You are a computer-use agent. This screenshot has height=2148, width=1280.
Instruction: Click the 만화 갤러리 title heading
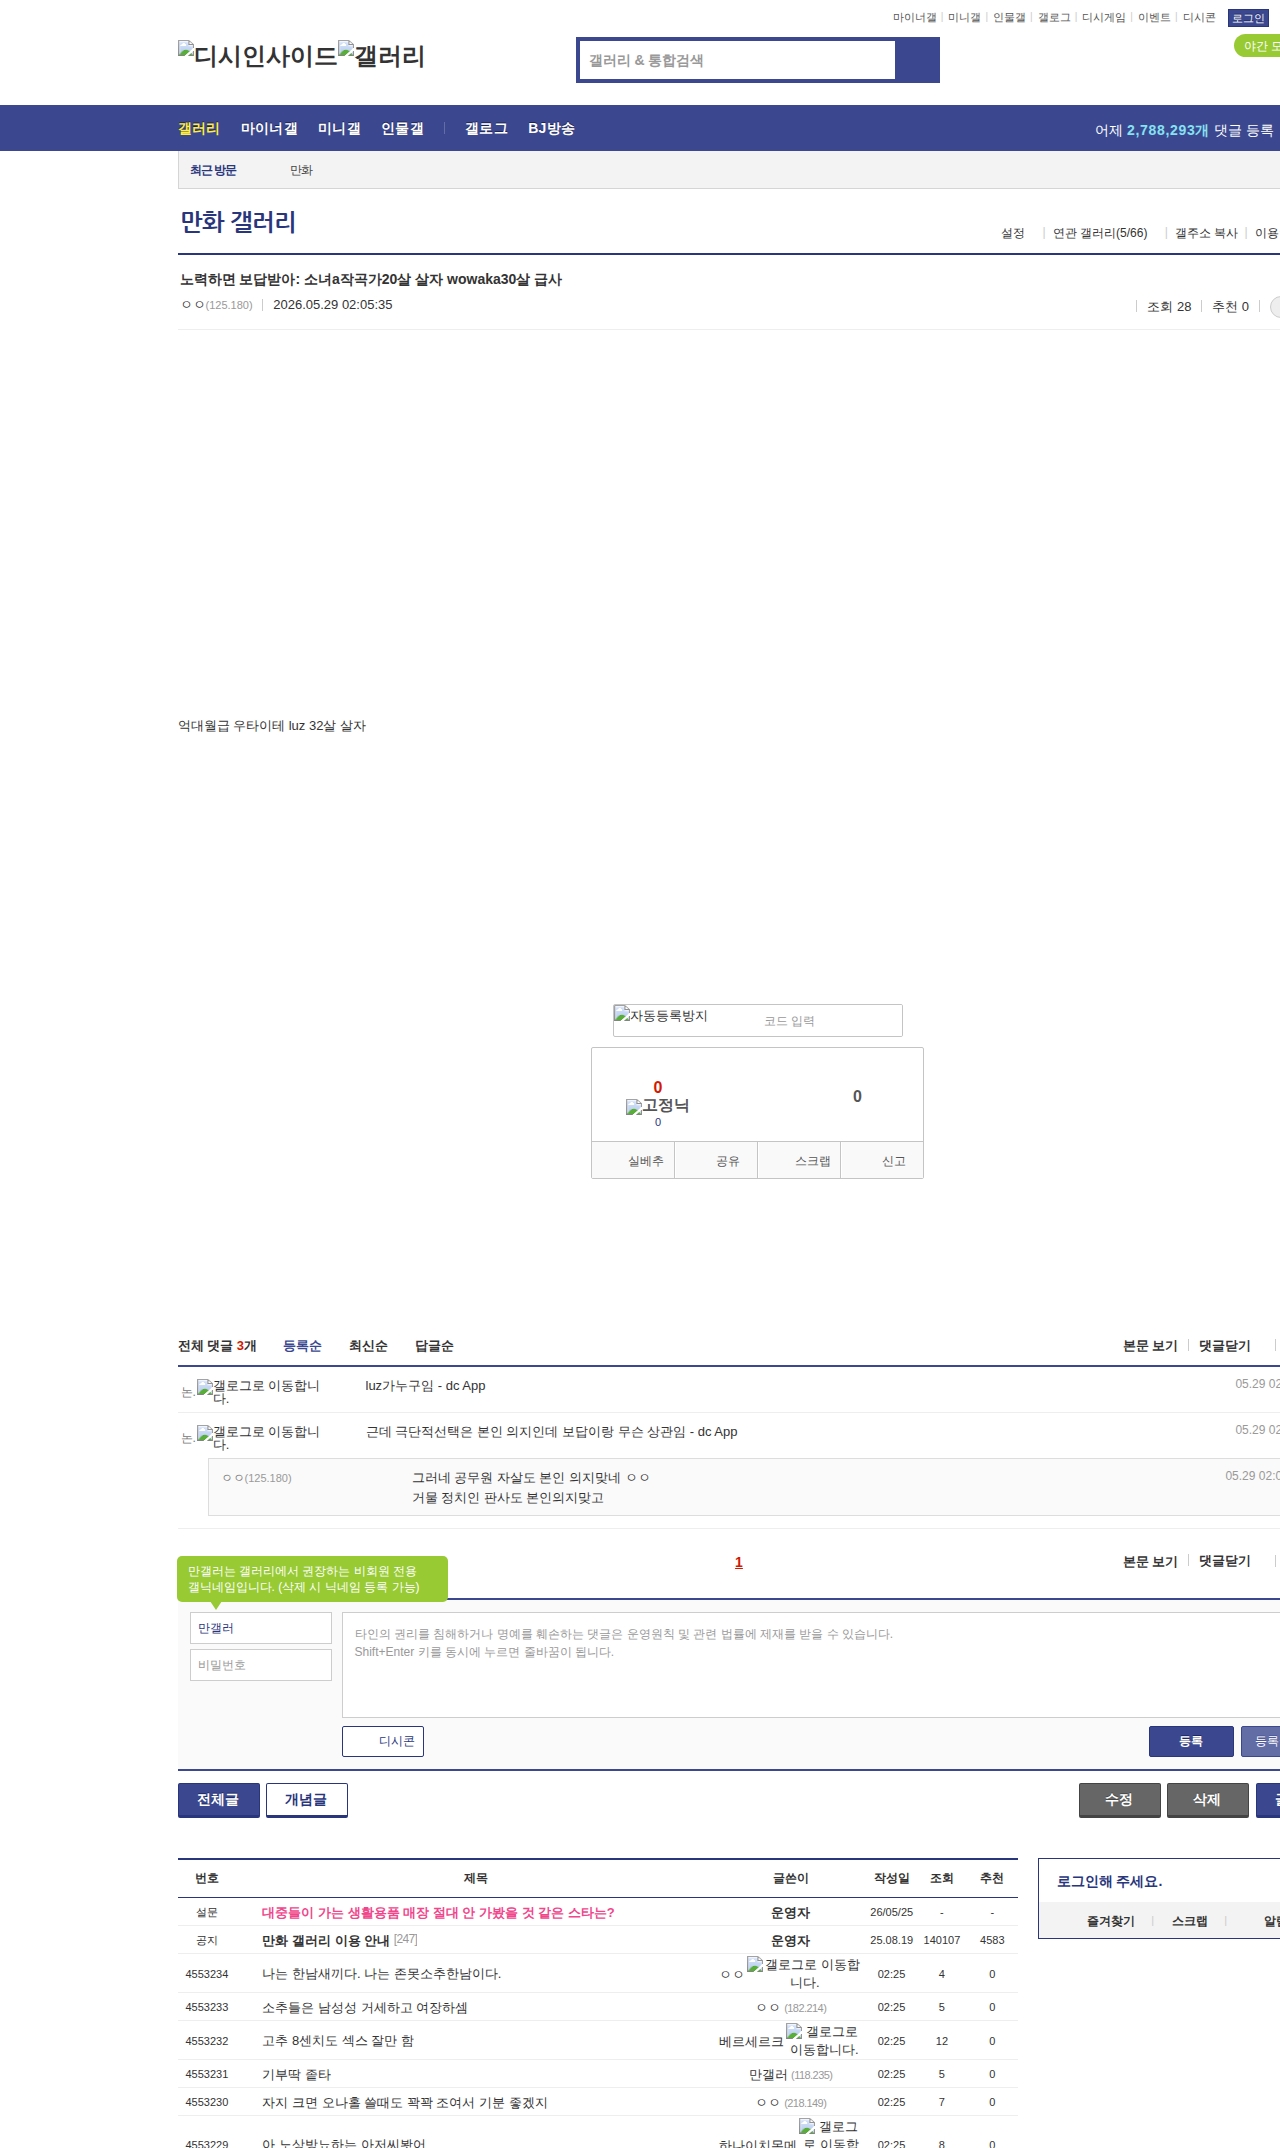pyautogui.click(x=238, y=222)
